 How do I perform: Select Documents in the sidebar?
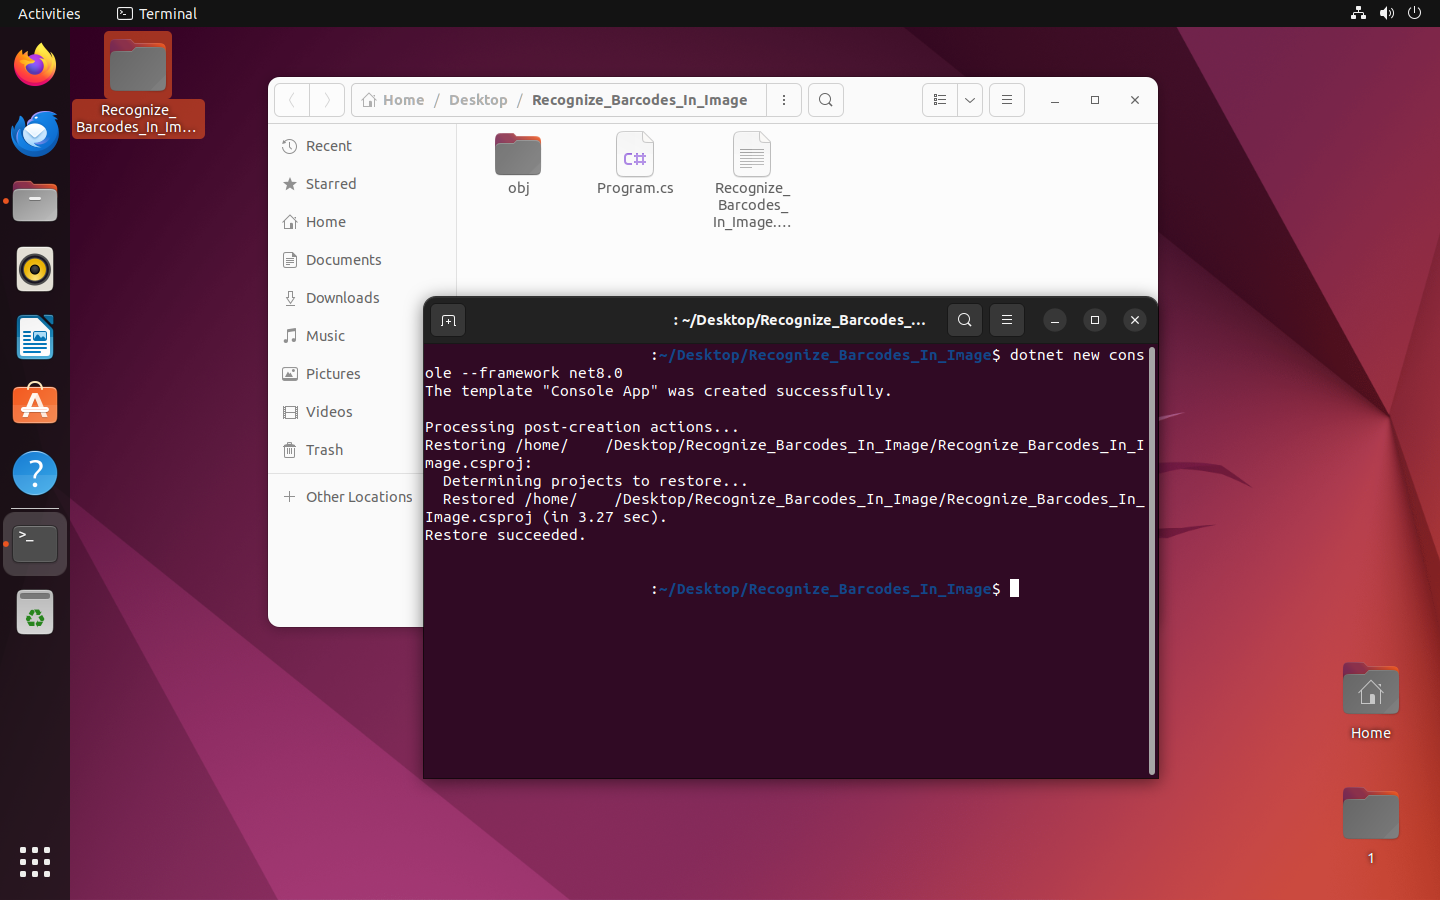[343, 260]
